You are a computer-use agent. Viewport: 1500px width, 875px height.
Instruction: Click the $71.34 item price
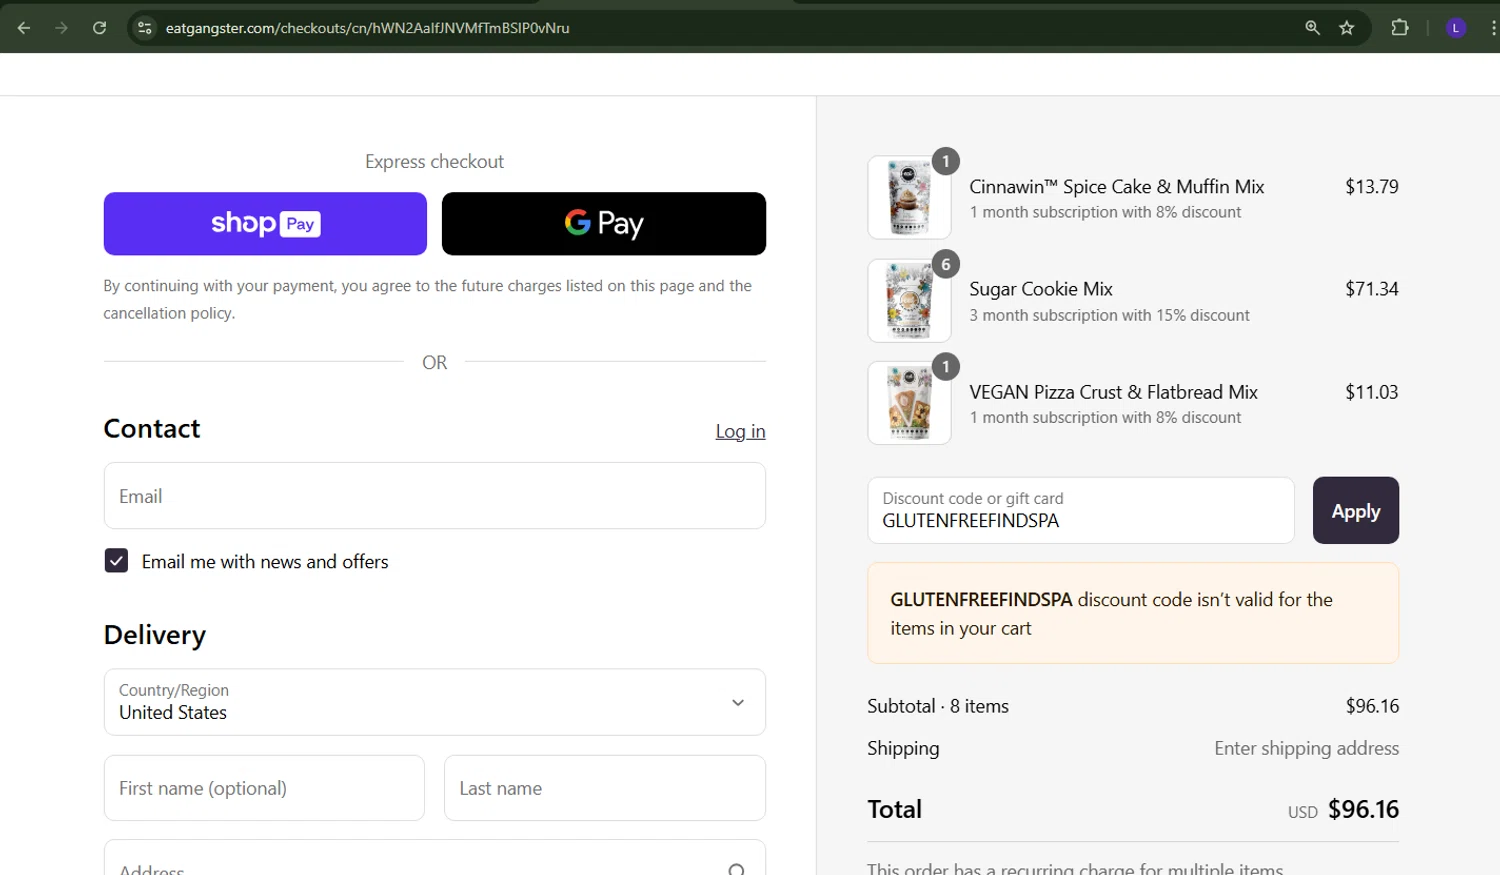pyautogui.click(x=1372, y=289)
